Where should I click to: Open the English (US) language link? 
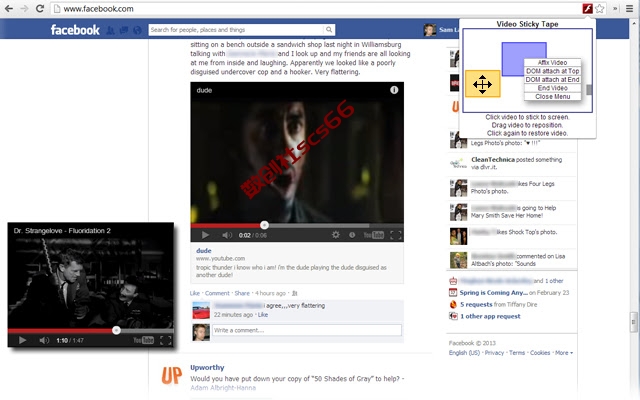[464, 353]
